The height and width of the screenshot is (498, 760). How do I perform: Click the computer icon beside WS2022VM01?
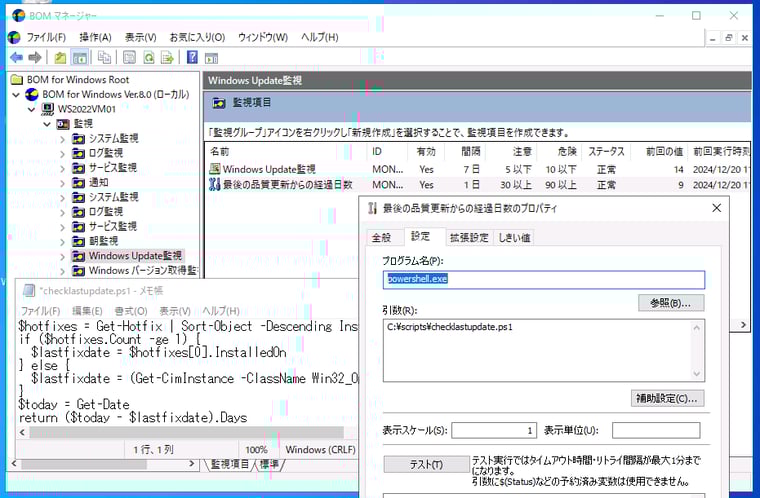48,109
